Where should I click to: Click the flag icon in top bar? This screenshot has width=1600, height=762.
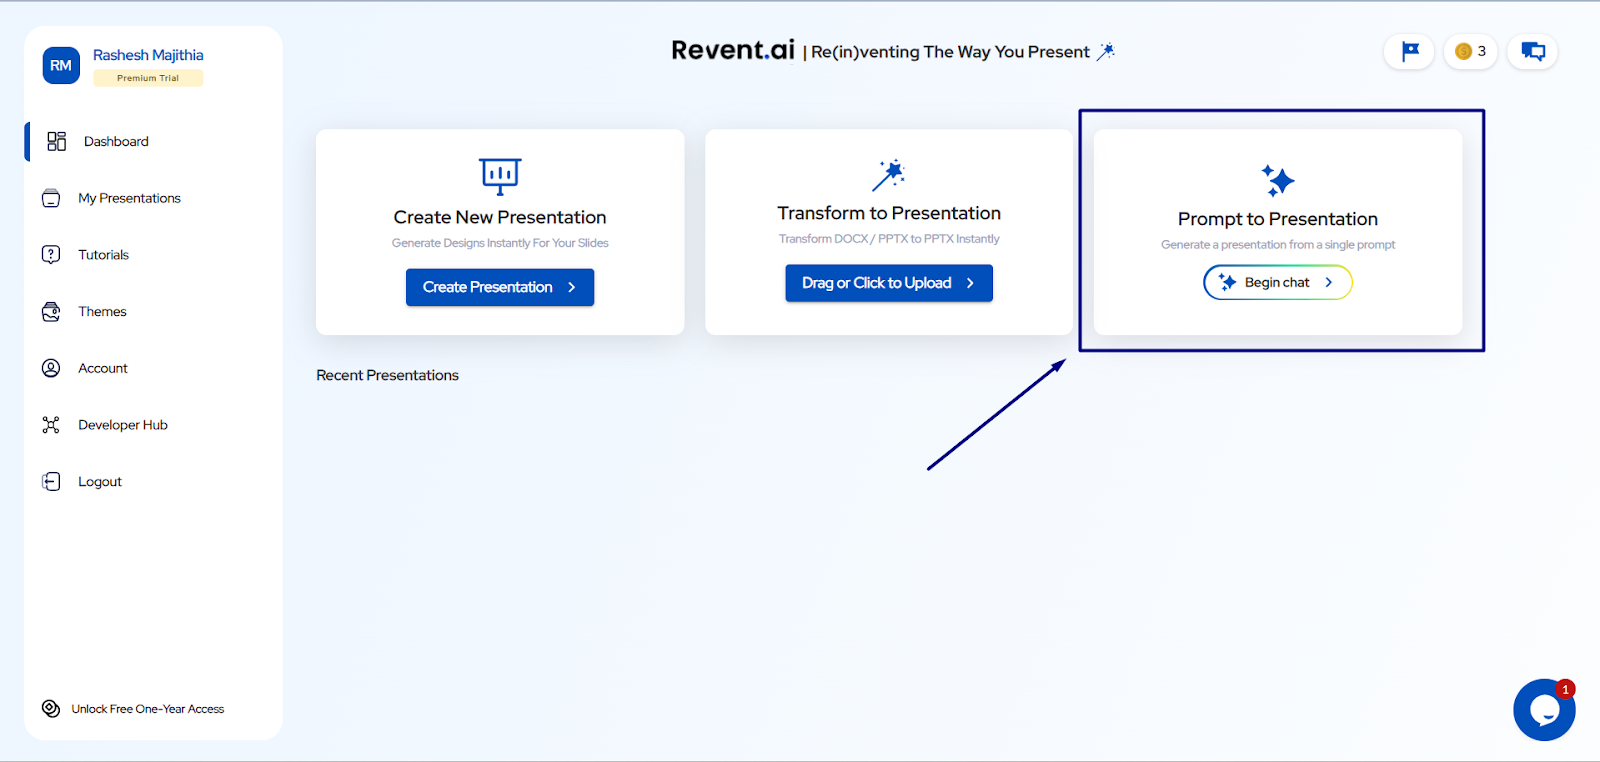tap(1409, 52)
